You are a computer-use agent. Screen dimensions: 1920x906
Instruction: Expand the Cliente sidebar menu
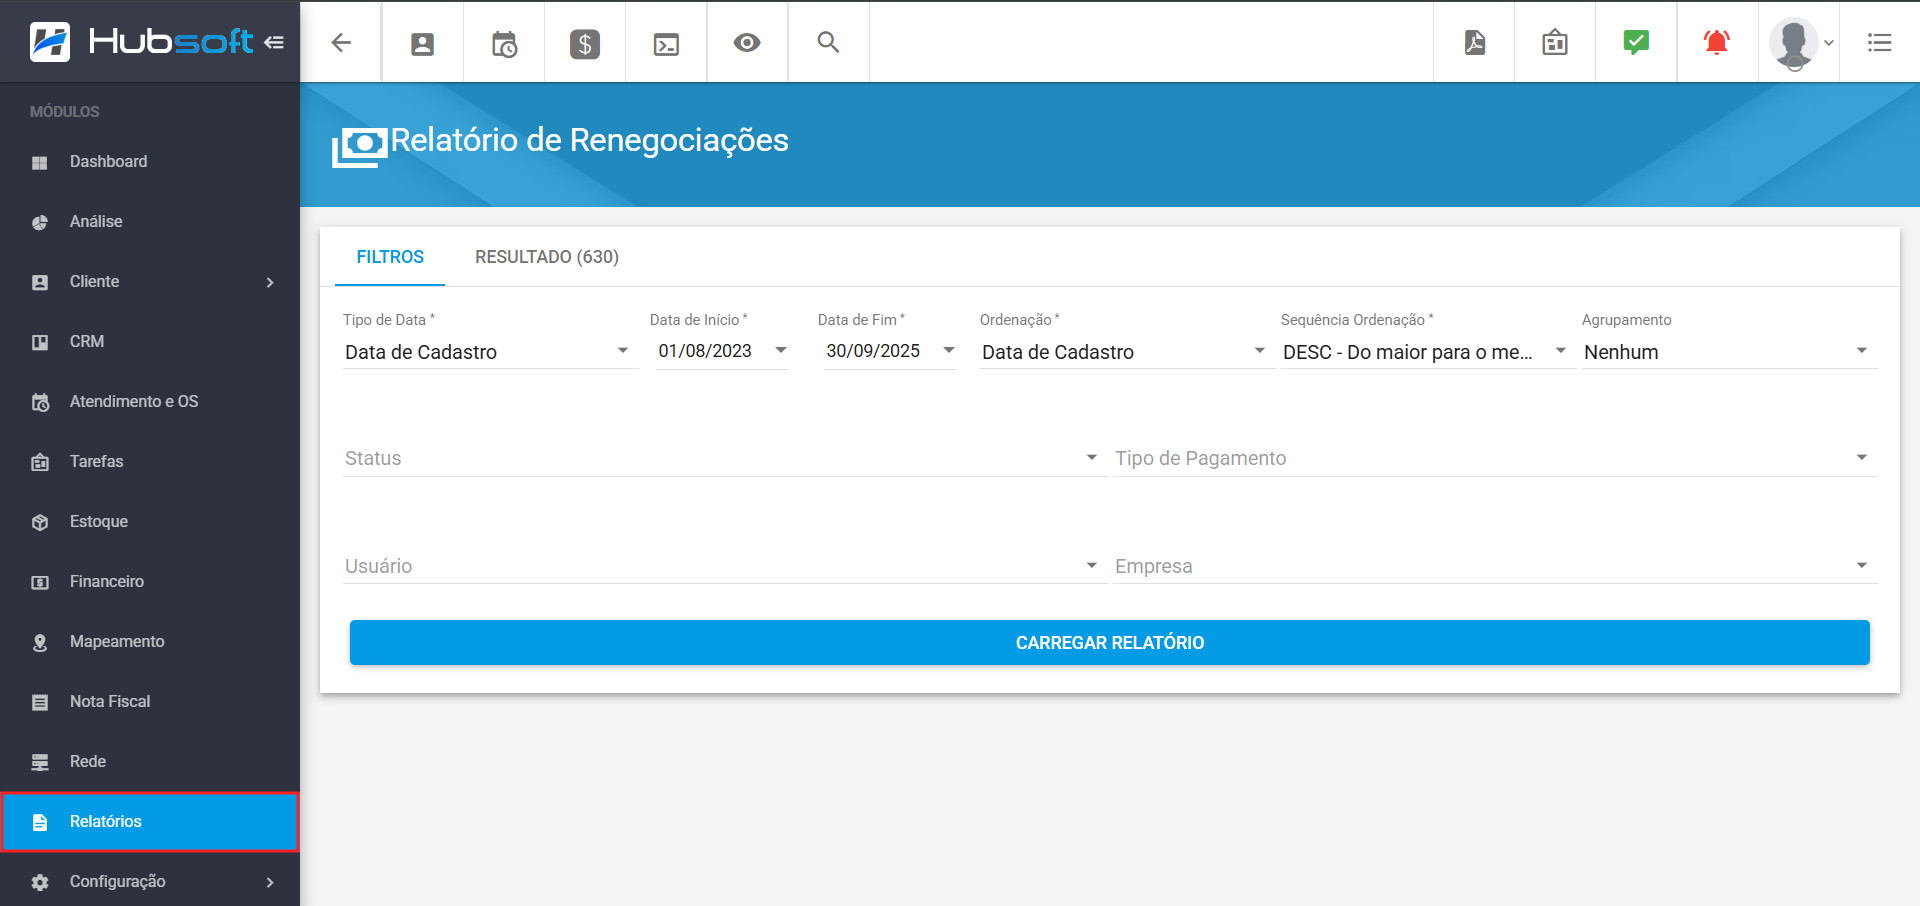pyautogui.click(x=150, y=282)
